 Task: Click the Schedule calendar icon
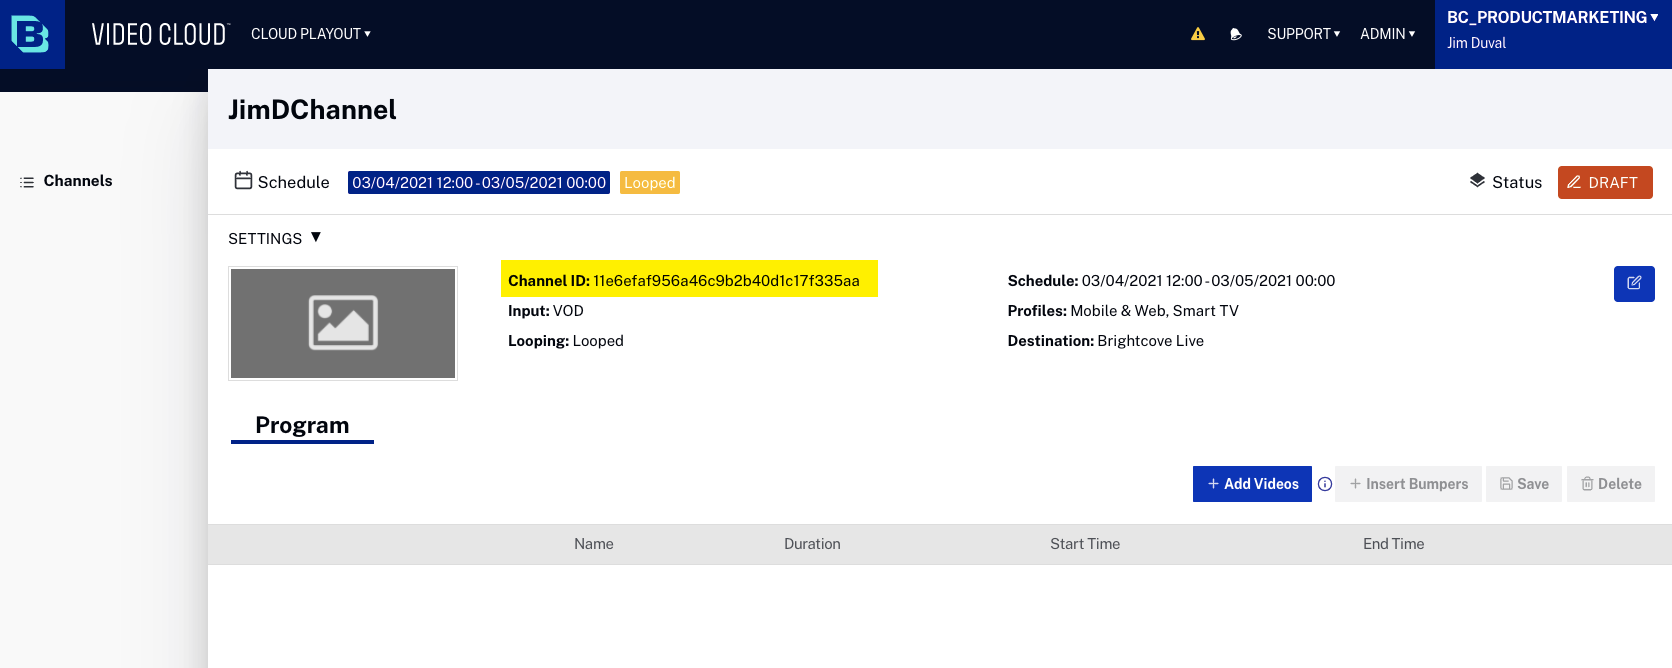click(243, 180)
